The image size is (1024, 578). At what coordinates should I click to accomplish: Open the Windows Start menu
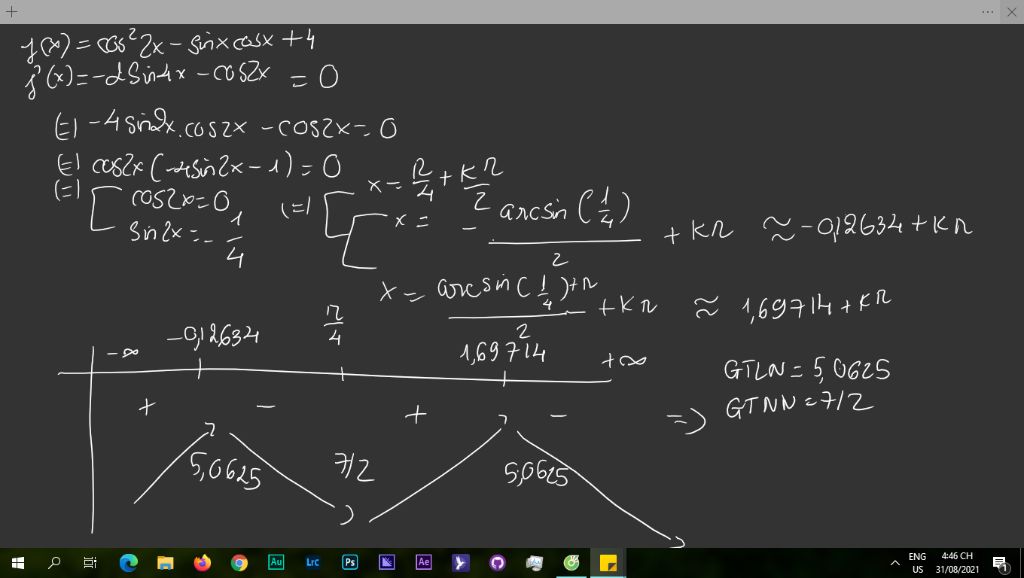[x=18, y=562]
